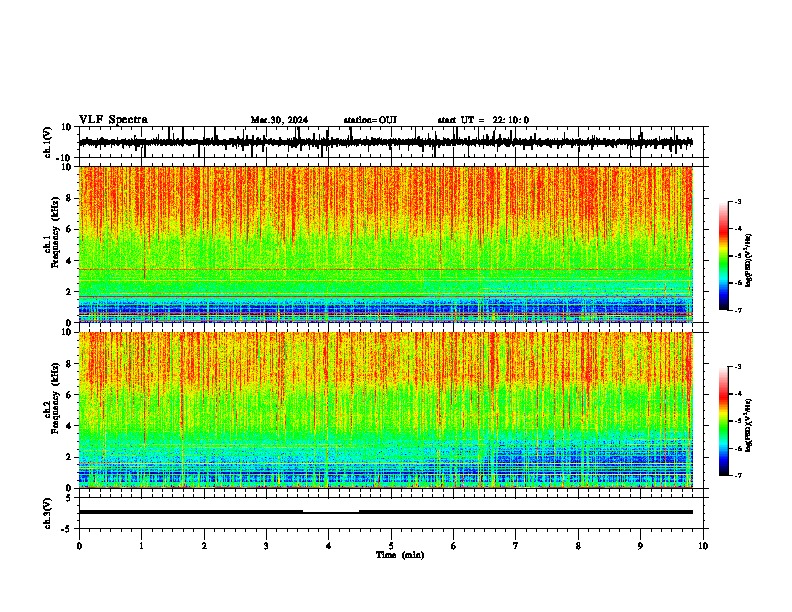The image size is (792, 612).
Task: Click the ch.1 colorbar log(PSD) label
Action: point(749,261)
